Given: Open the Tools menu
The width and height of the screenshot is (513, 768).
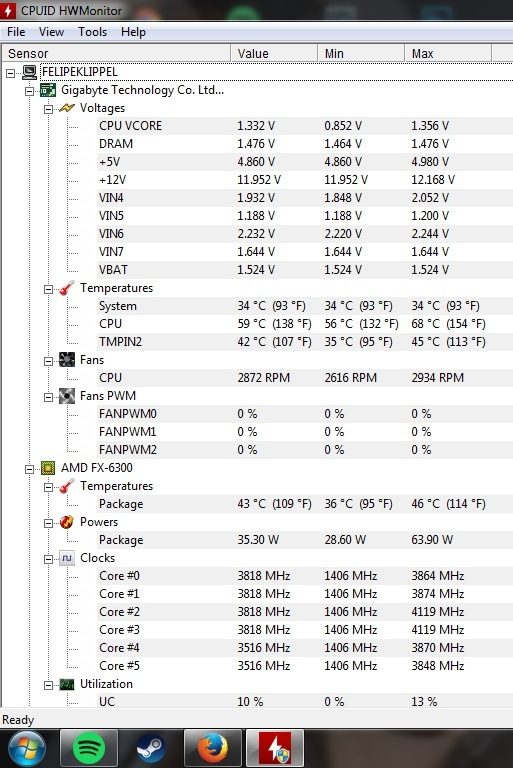Looking at the screenshot, I should [92, 32].
